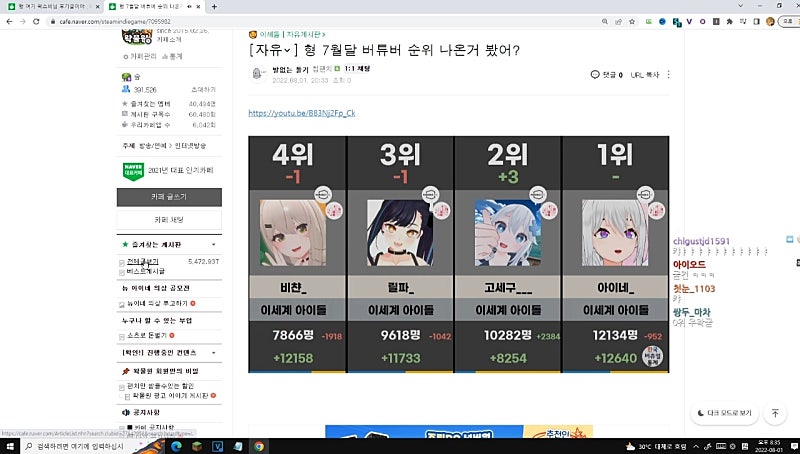
Task: Open the three-dot post options menu
Action: 668,74
